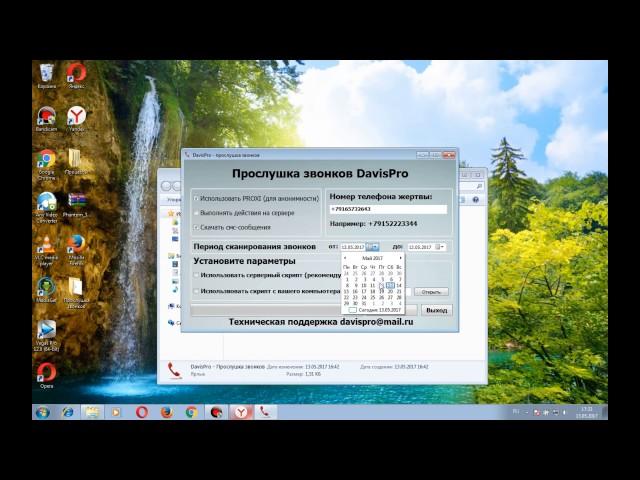Click the 'Период сканирования звонков' label

click(255, 247)
